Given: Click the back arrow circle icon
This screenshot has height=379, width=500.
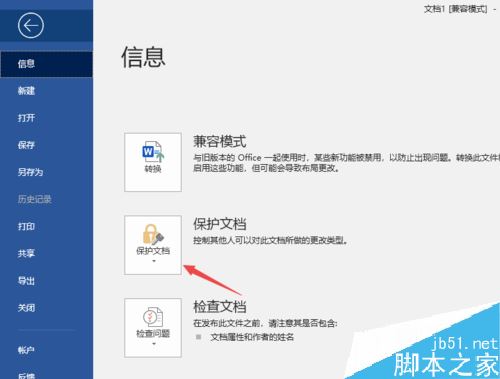Looking at the screenshot, I should 31,26.
